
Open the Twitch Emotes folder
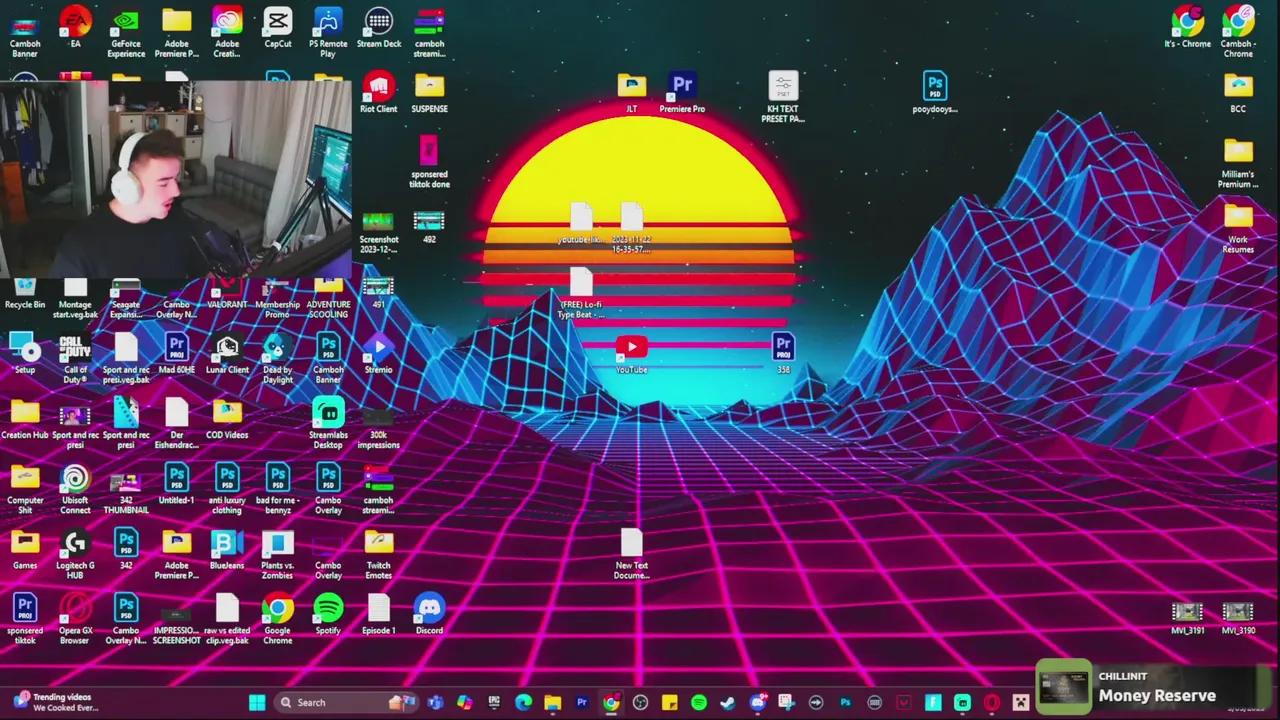pos(379,554)
